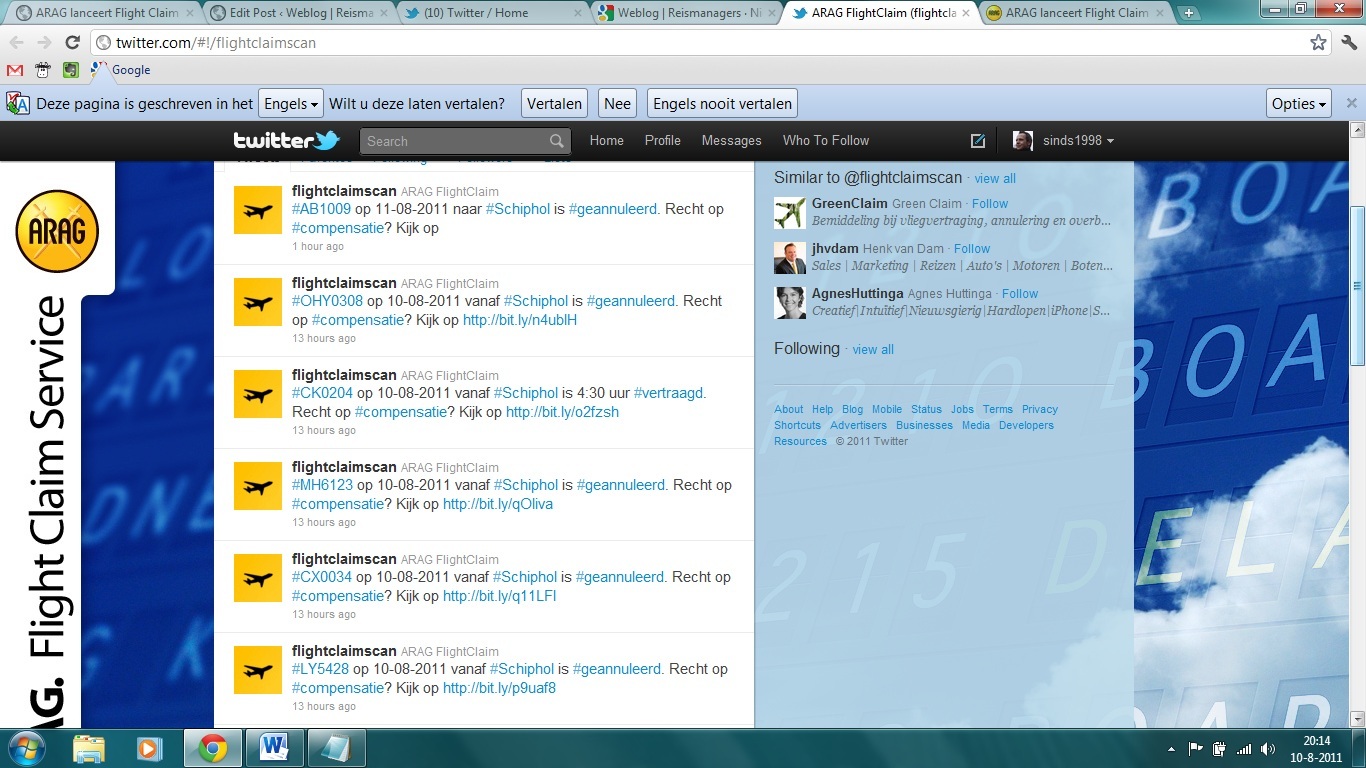Click plane avatar of #CX0034 tweet
Image resolution: width=1366 pixels, height=768 pixels.
click(x=258, y=578)
